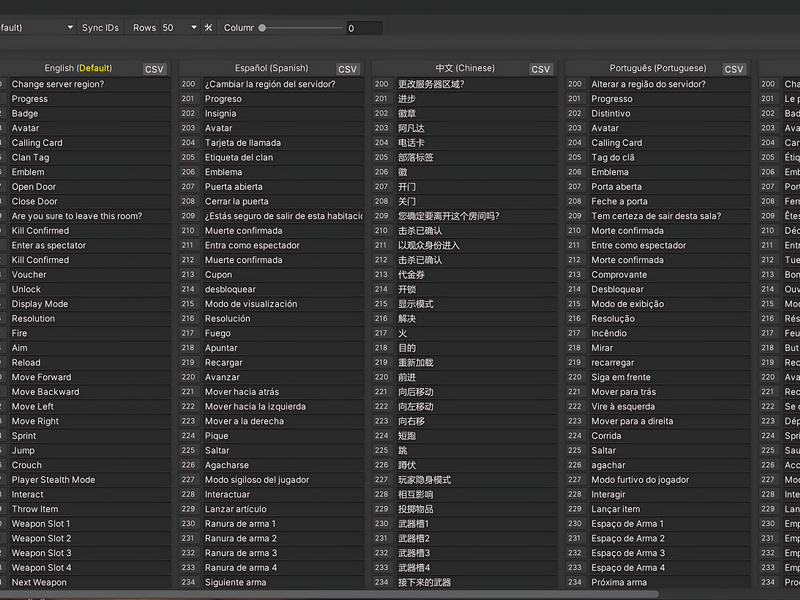800x600 pixels.
Task: Click the Spanish 'Siguiente arma' cell
Action: (283, 582)
